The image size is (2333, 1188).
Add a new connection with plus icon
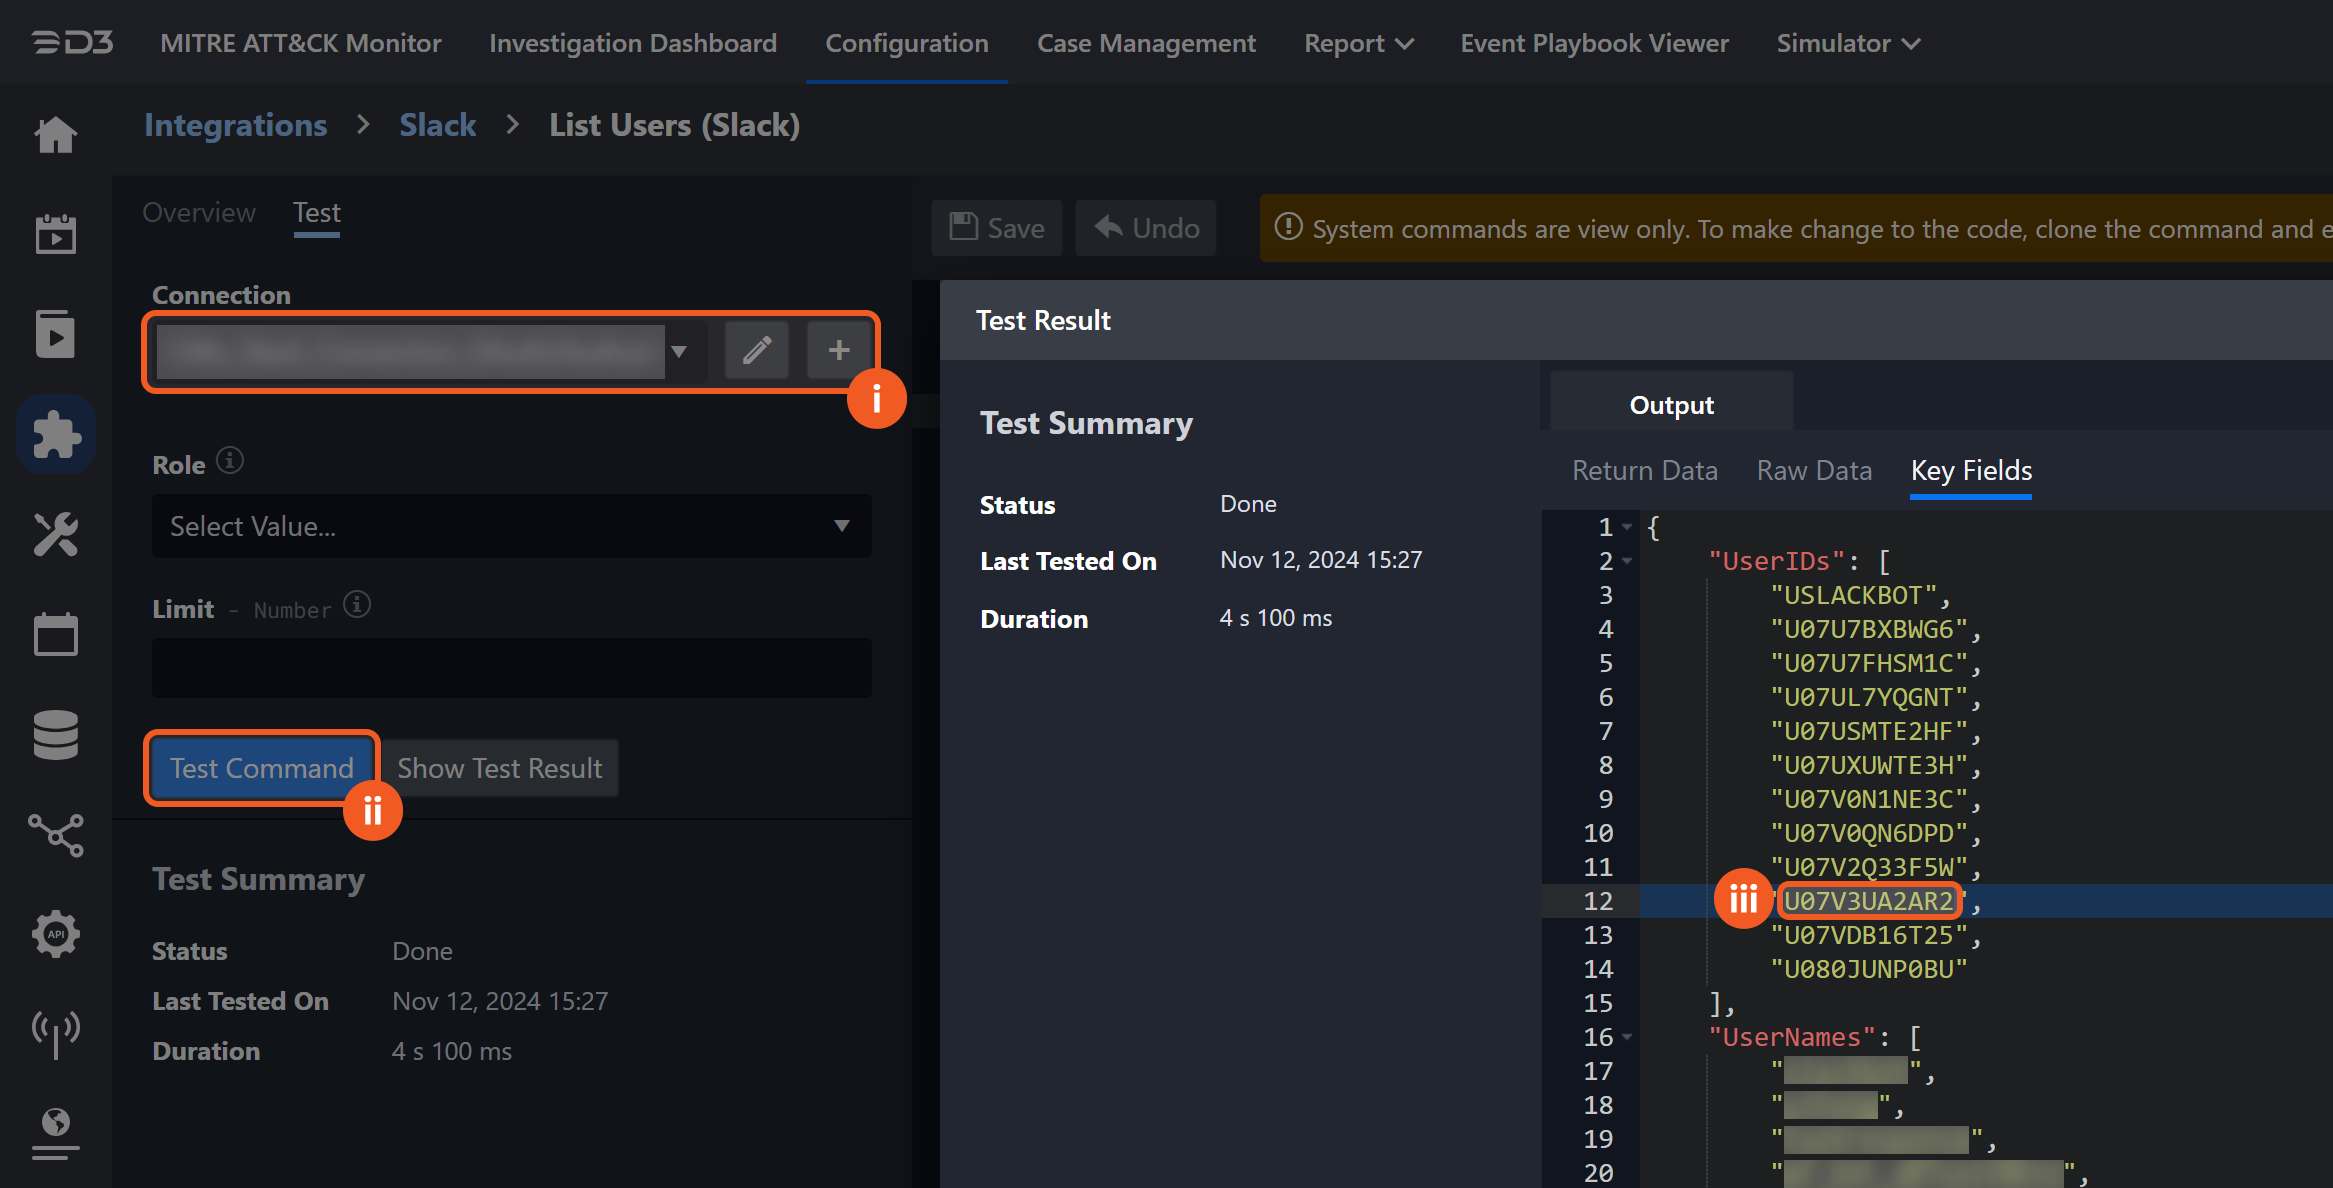coord(839,350)
